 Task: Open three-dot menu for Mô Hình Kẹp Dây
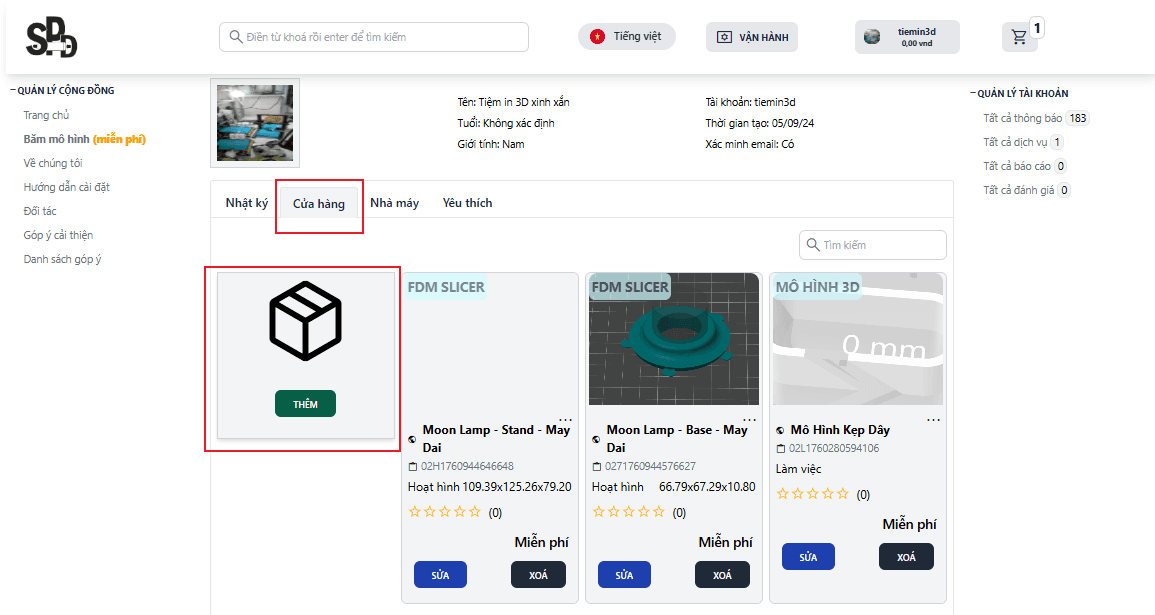pos(933,420)
